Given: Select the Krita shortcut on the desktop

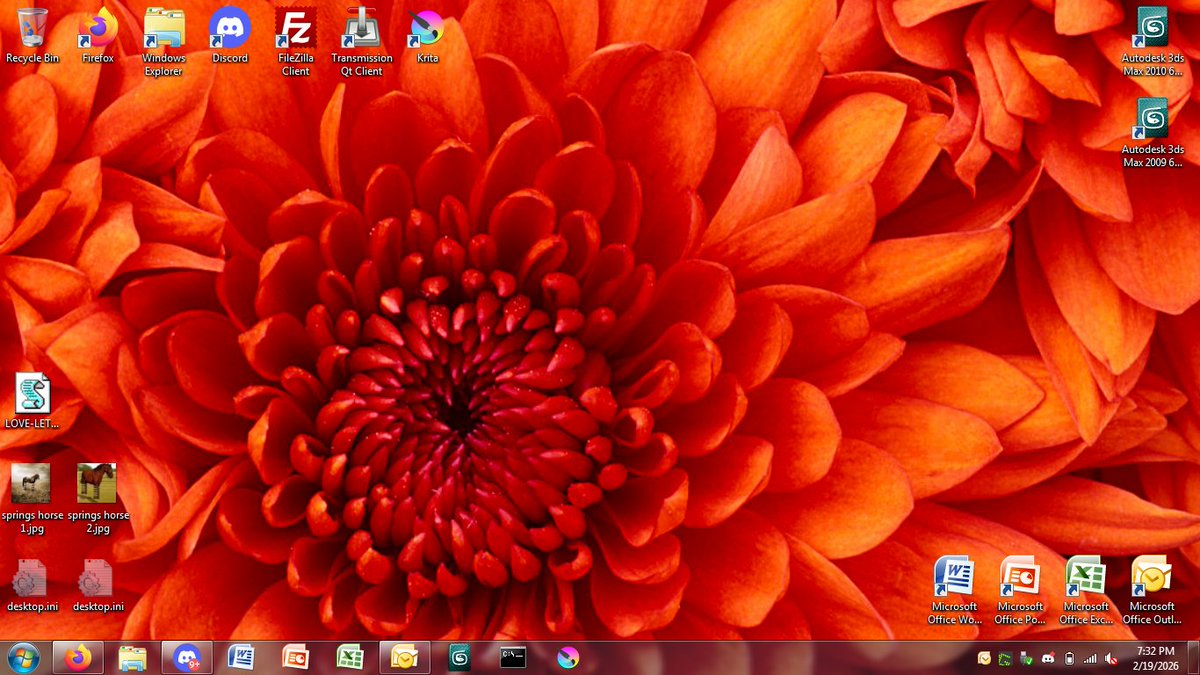Looking at the screenshot, I should coord(427,36).
